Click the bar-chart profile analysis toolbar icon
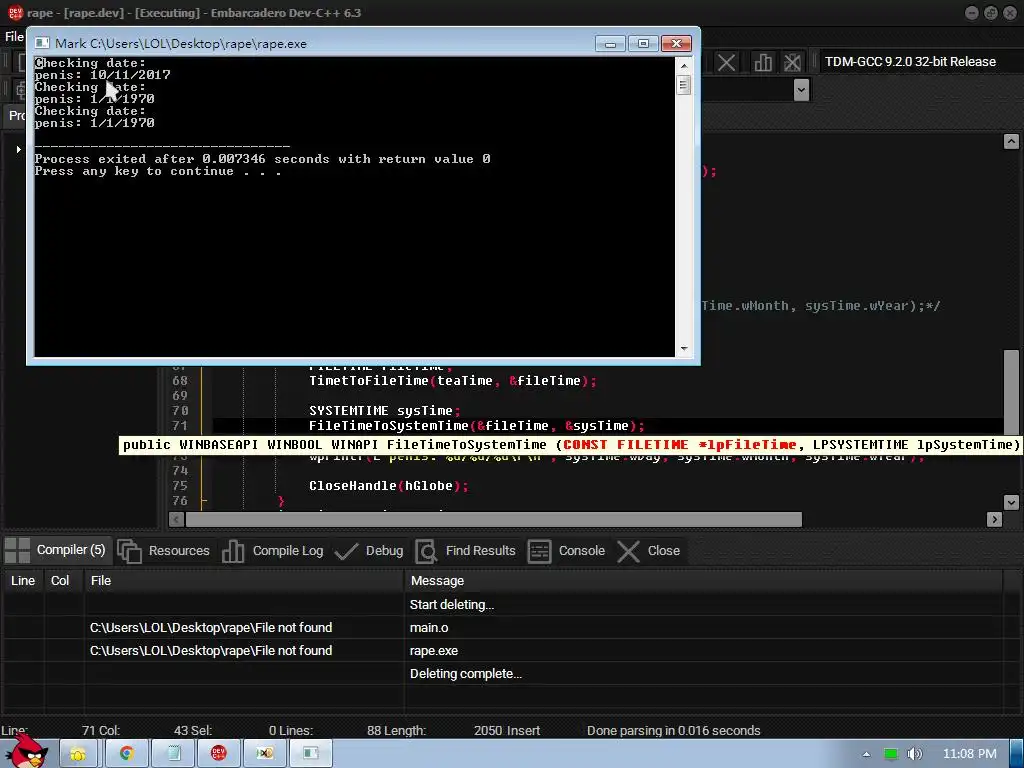The image size is (1024, 768). click(x=762, y=63)
